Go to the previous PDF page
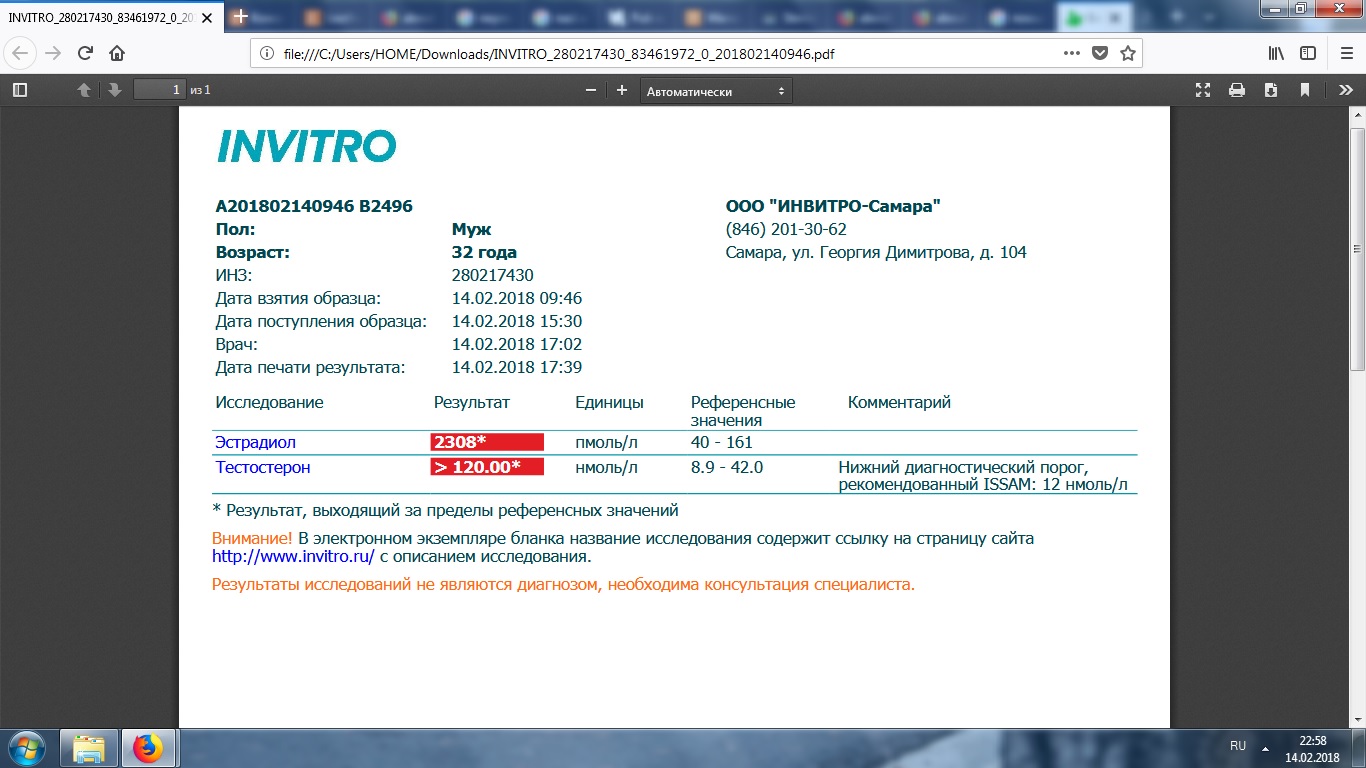Image resolution: width=1366 pixels, height=768 pixels. [x=84, y=90]
